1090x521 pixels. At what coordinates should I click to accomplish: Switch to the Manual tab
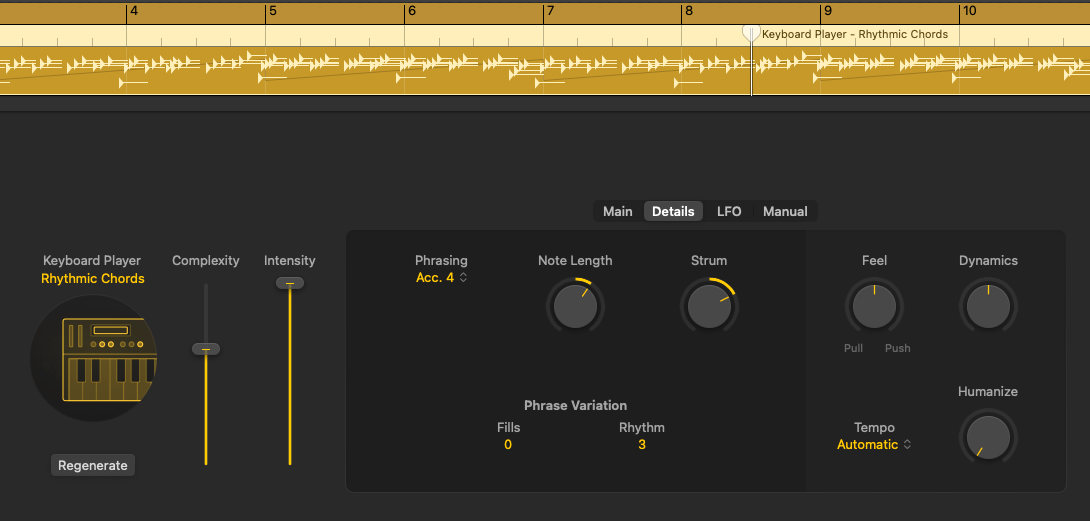coord(785,211)
